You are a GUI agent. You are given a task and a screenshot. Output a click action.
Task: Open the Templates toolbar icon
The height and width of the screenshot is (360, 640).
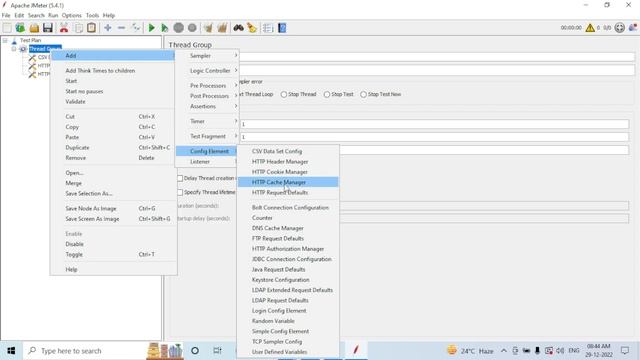pyautogui.click(x=20, y=28)
